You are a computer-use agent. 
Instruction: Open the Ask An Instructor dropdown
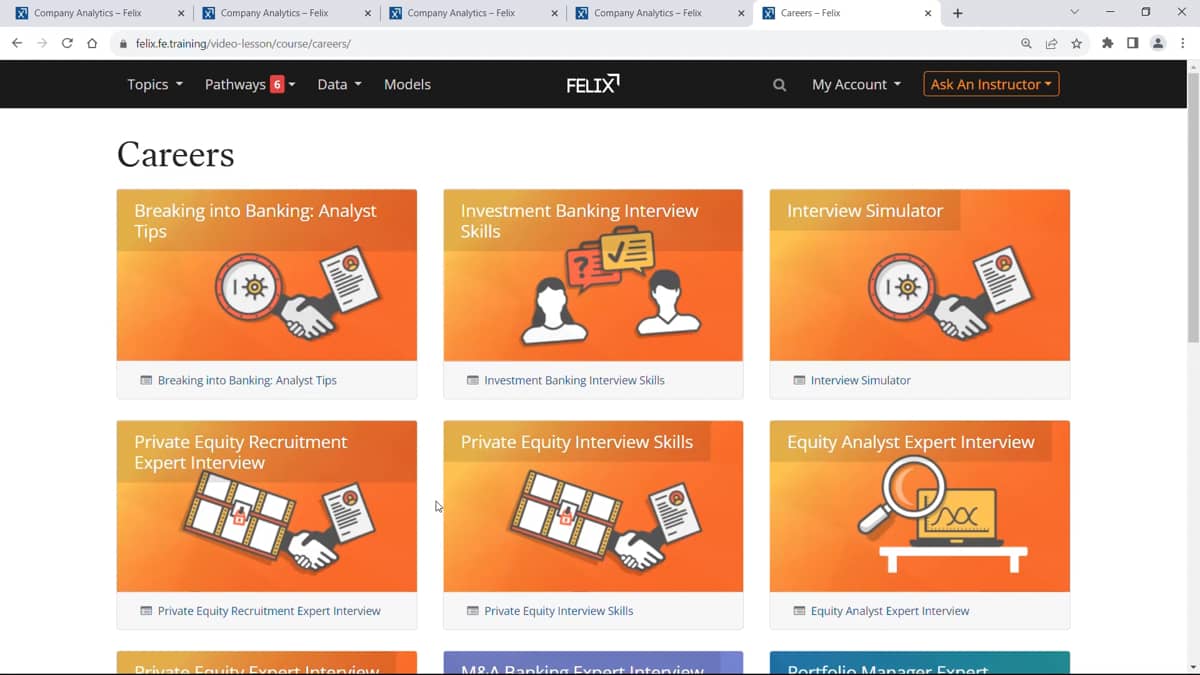[x=991, y=84]
